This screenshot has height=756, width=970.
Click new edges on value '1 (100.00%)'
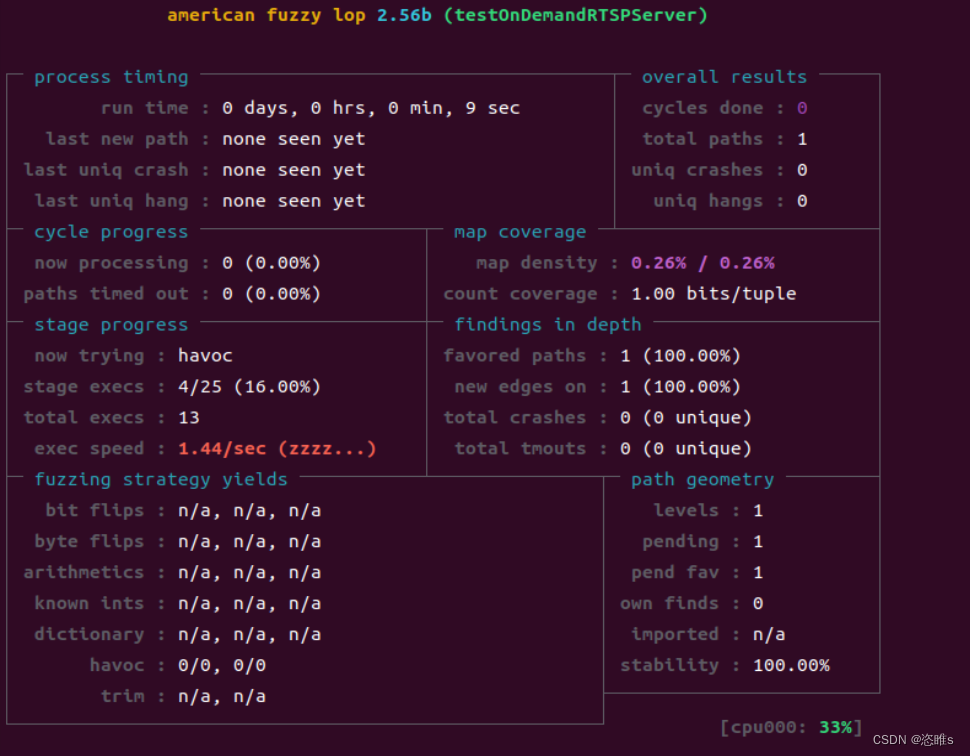tap(680, 387)
